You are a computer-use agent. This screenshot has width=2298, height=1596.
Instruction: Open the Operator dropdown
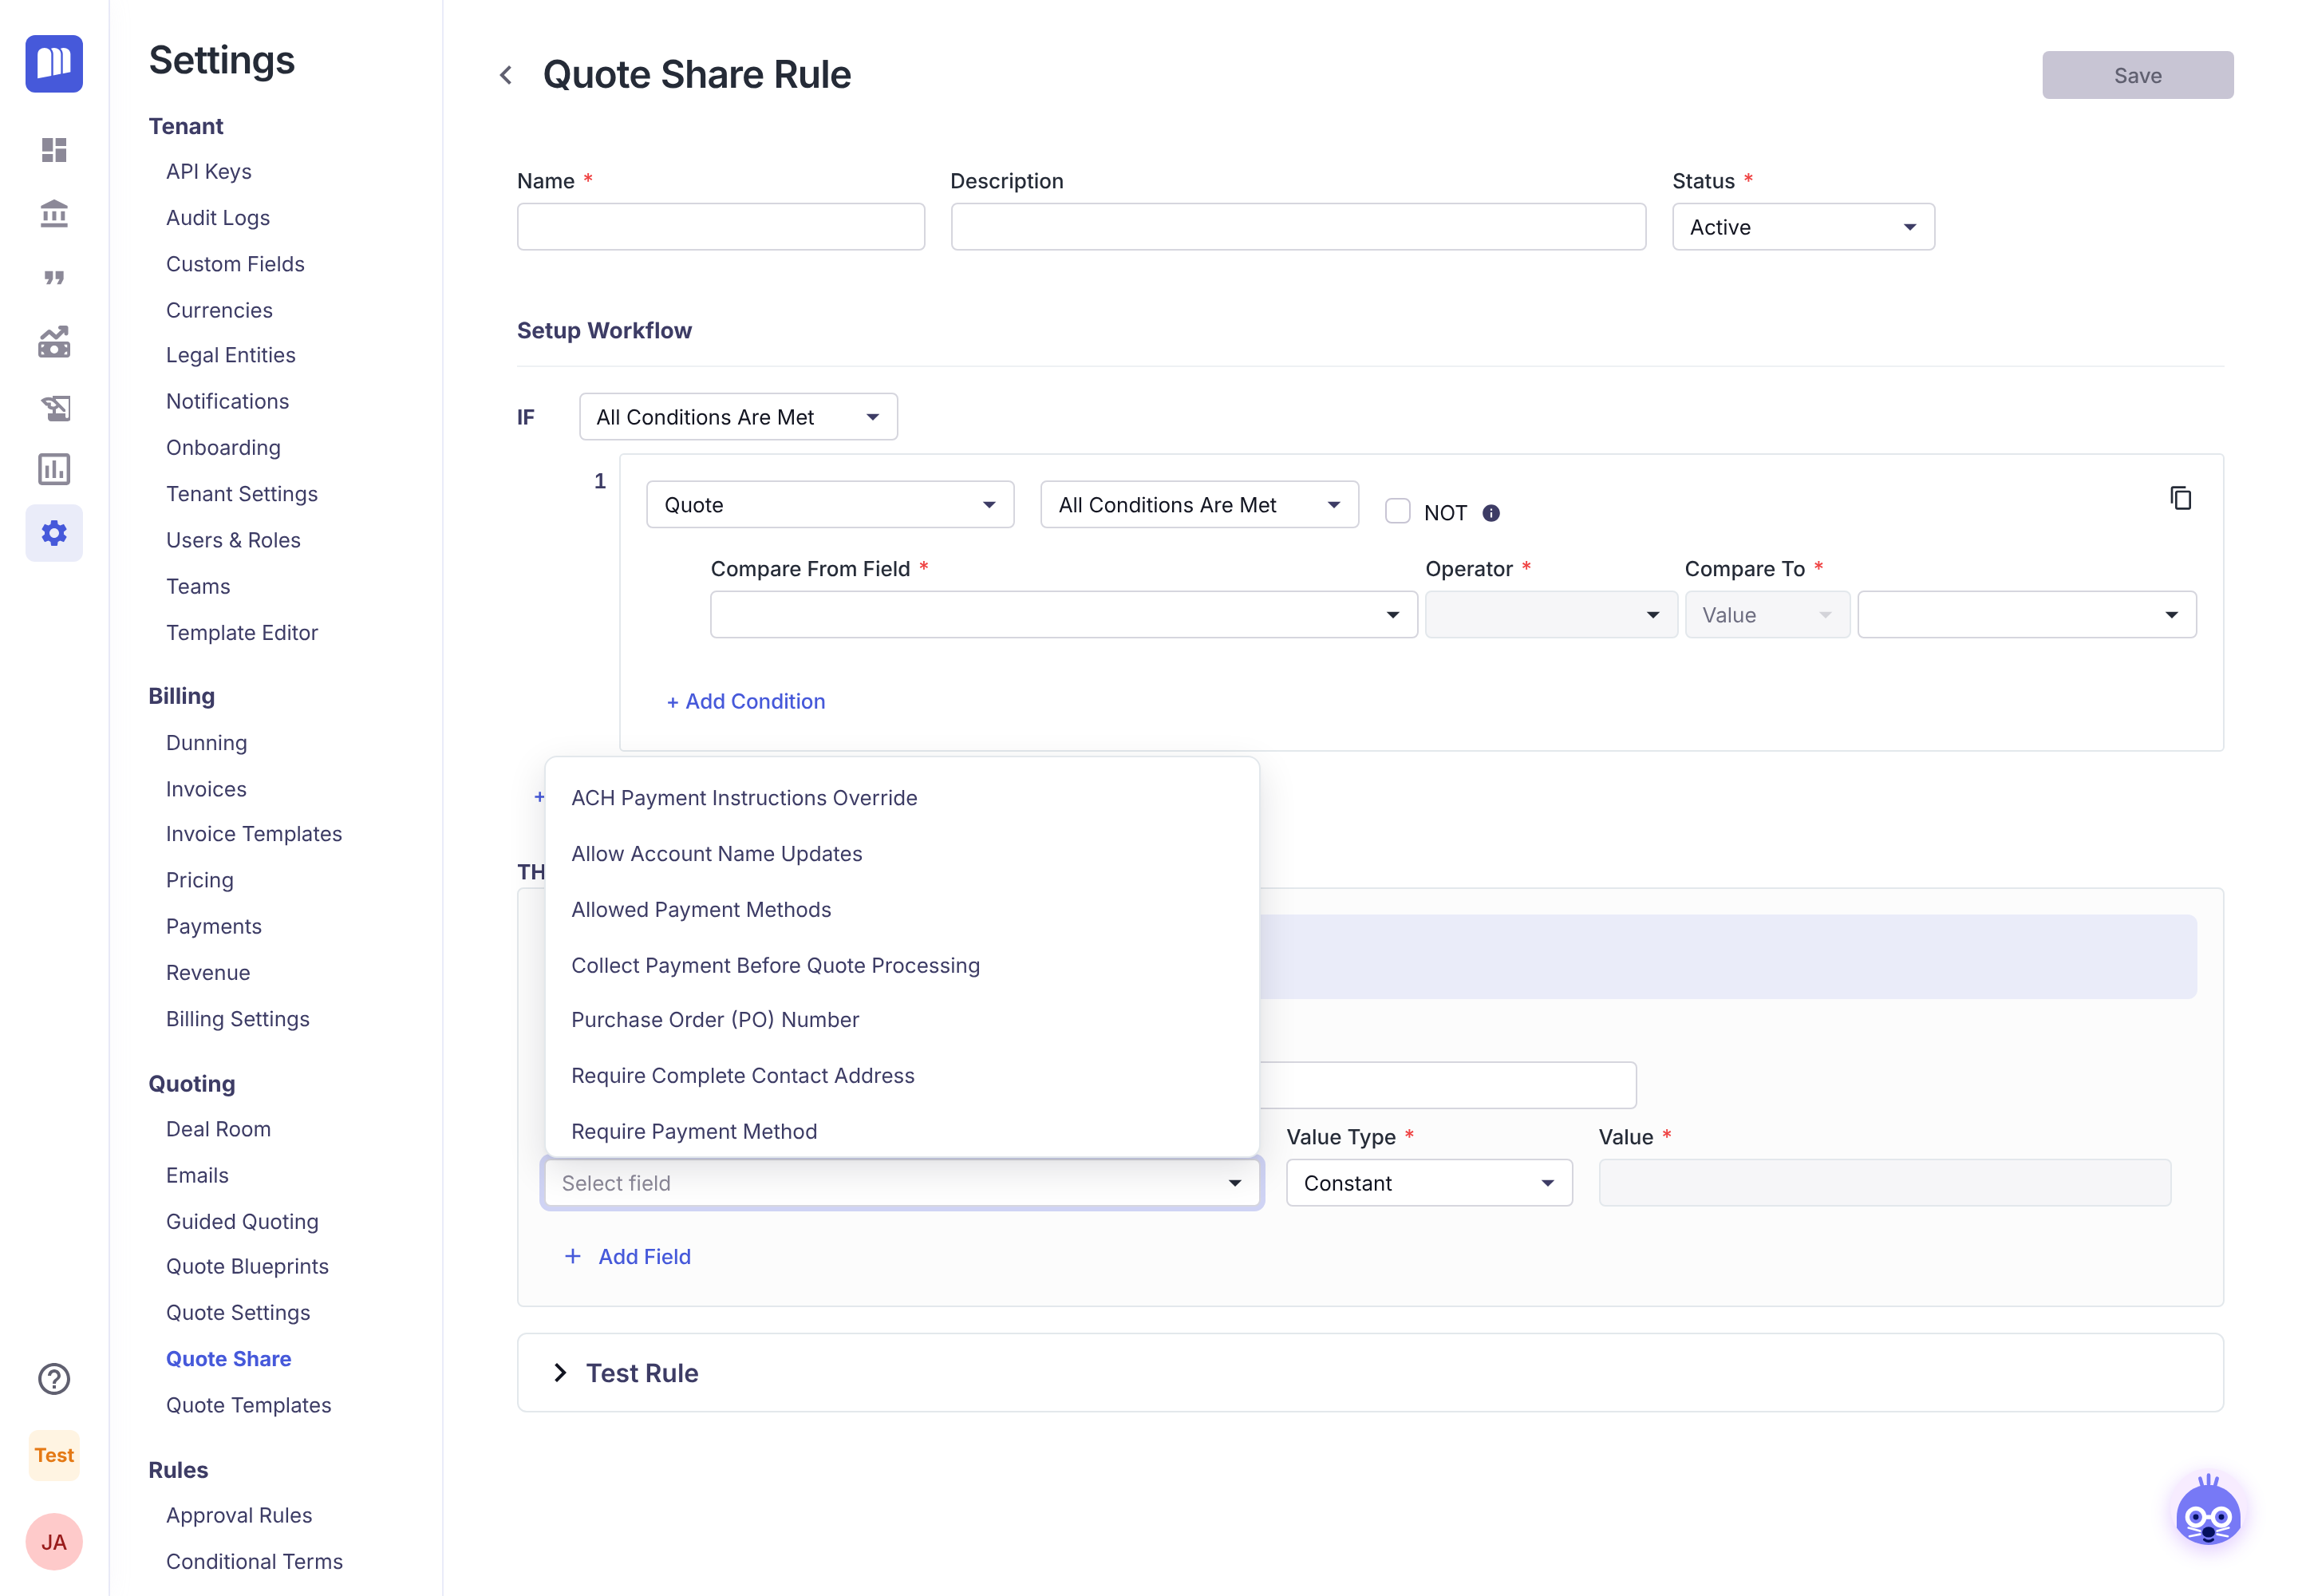click(1551, 615)
